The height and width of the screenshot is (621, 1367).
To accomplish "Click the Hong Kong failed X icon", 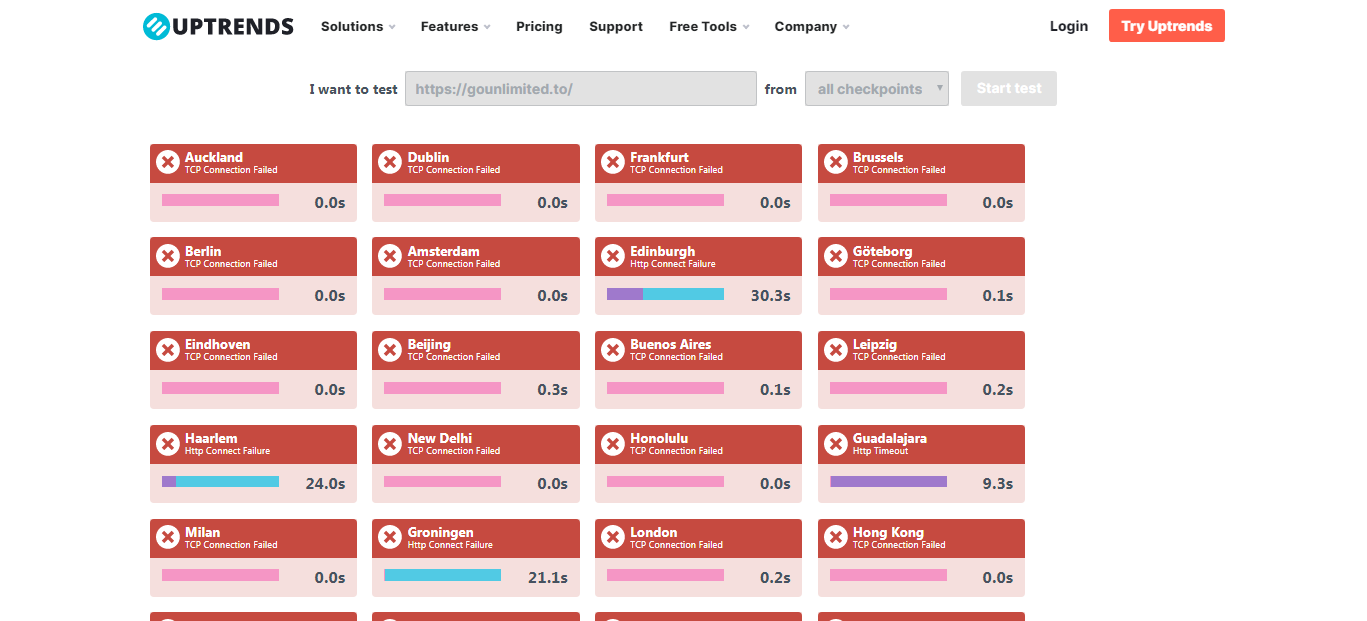I will [x=835, y=537].
